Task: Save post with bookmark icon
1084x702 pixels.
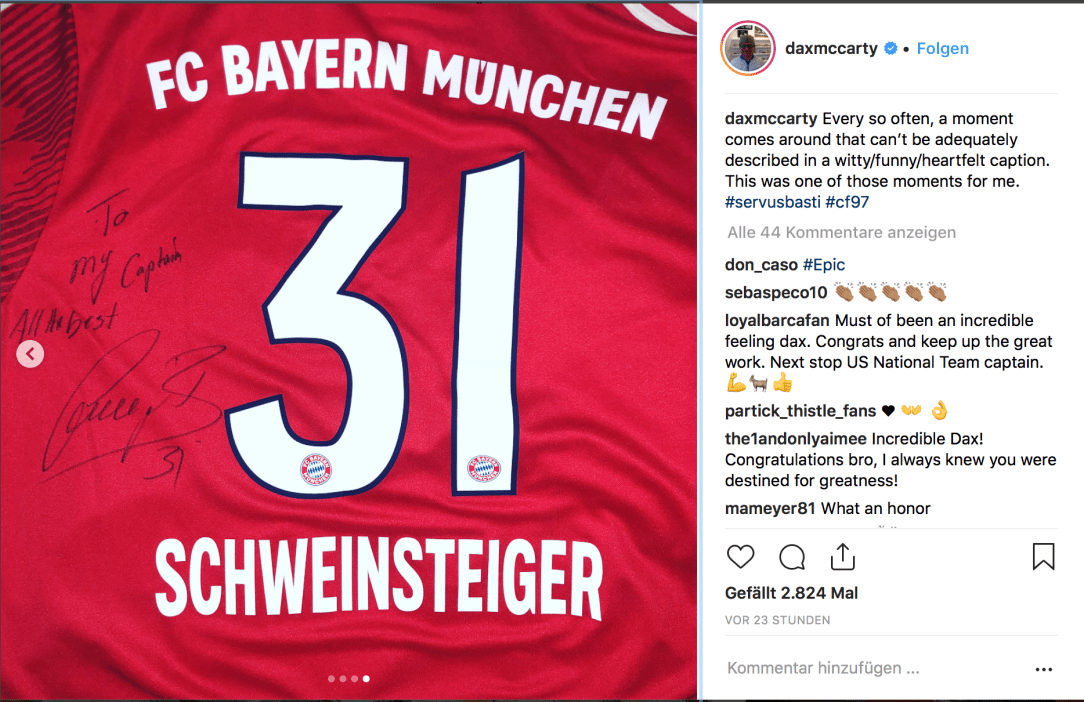Action: click(x=1043, y=557)
